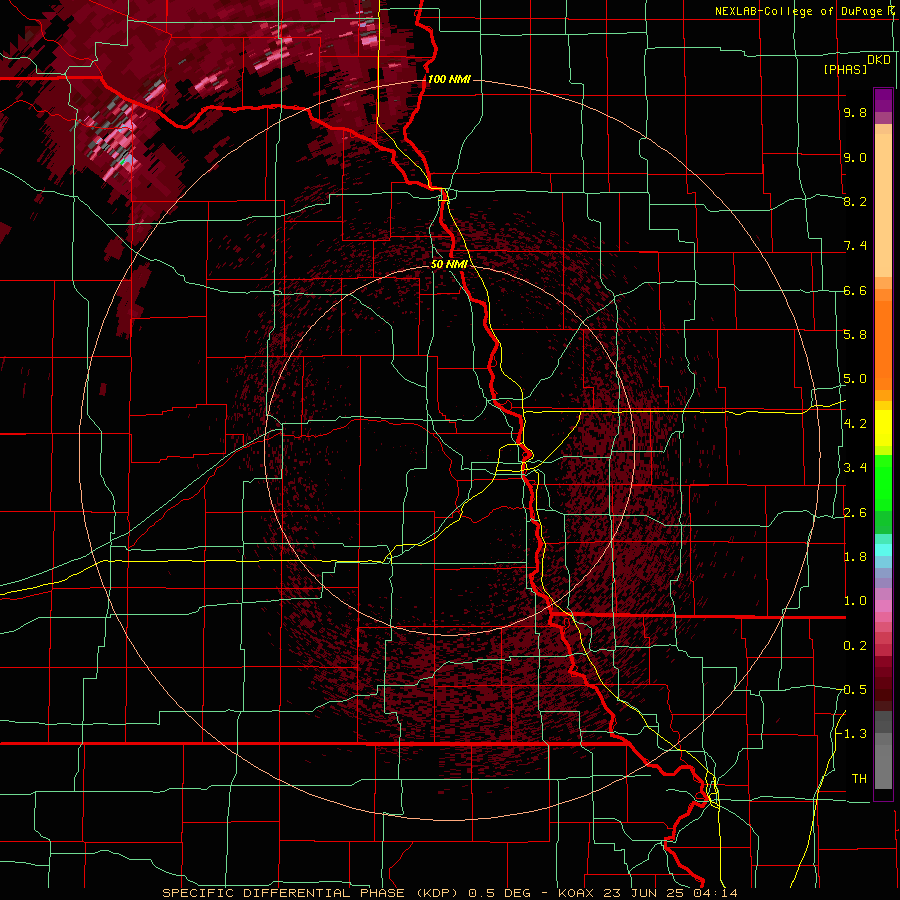900x900 pixels.
Task: Pick the purple top band of the color scale
Action: [883, 101]
